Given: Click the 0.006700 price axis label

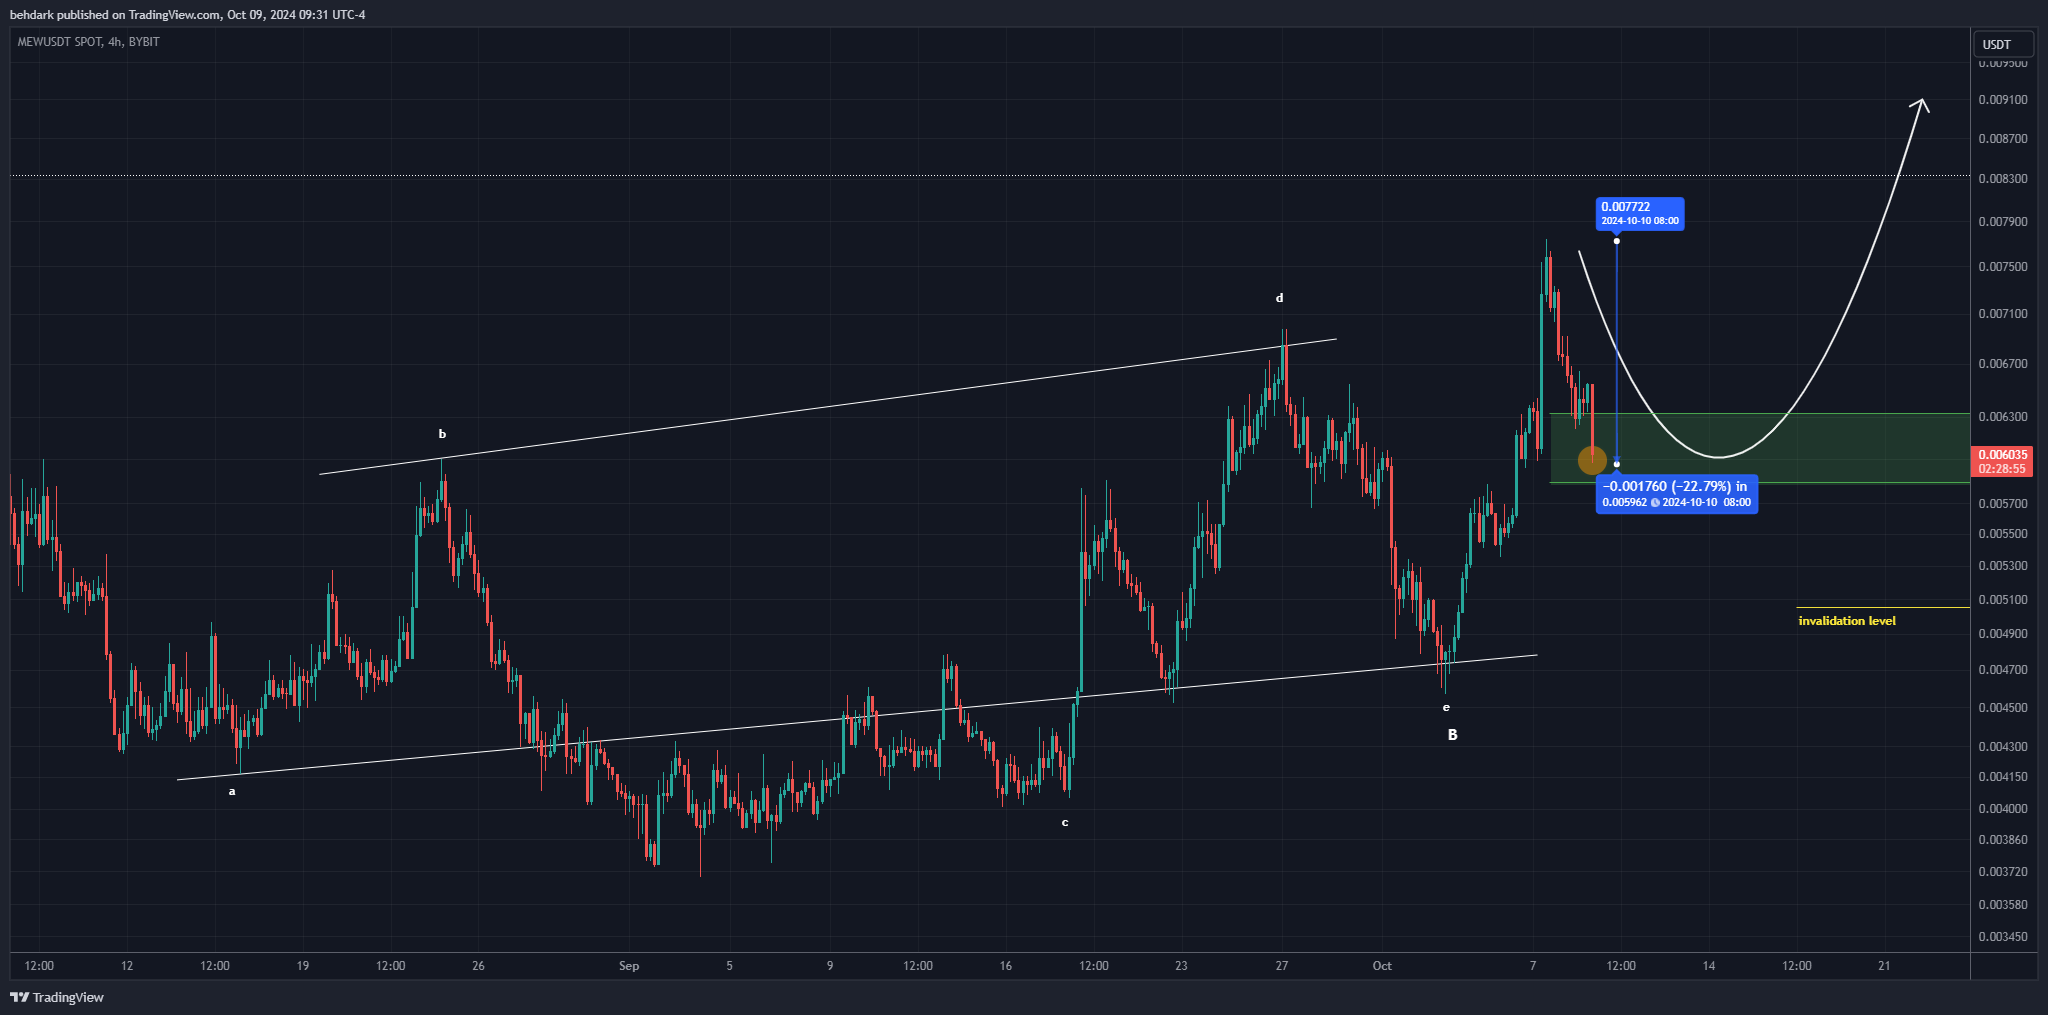Looking at the screenshot, I should tap(2003, 363).
